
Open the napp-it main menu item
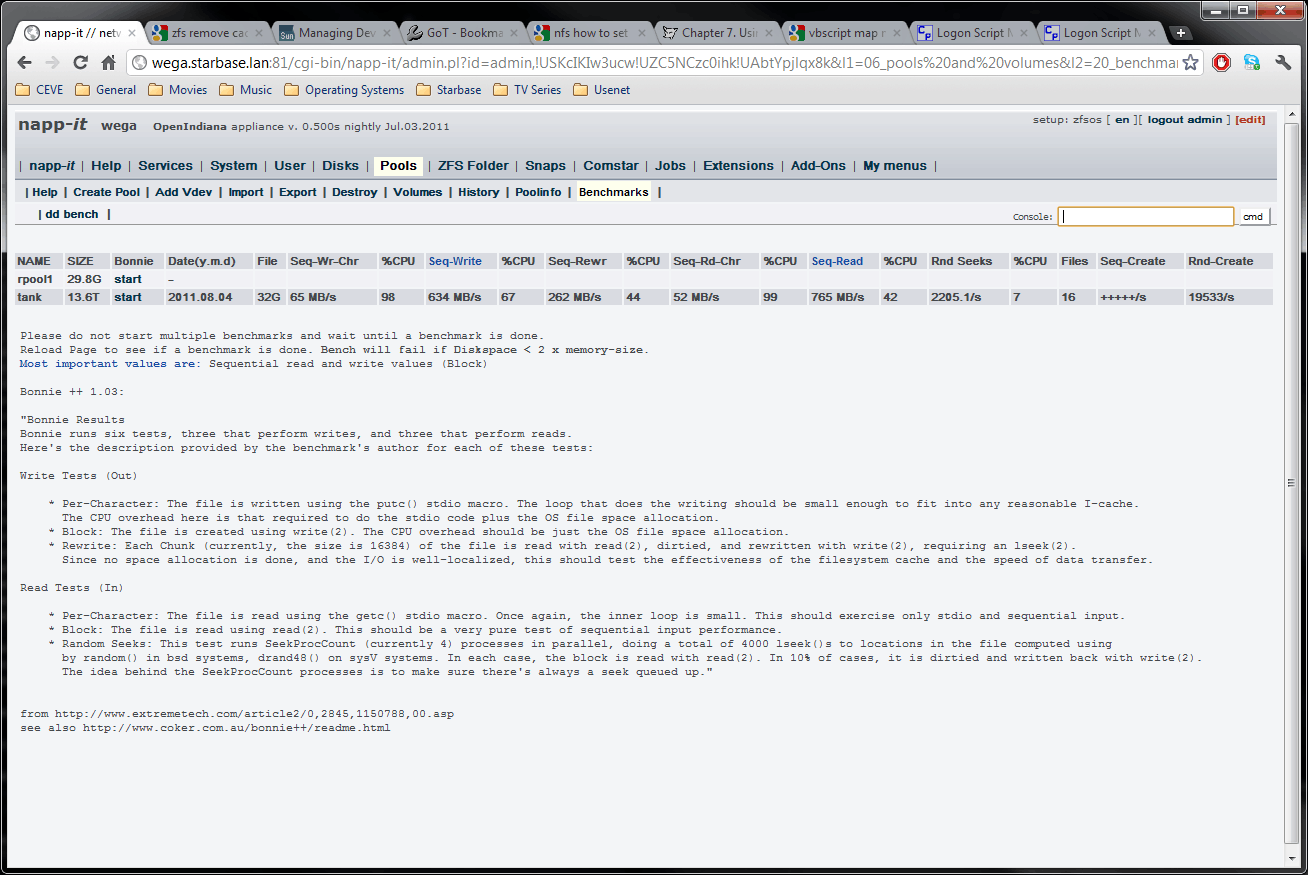tap(52, 166)
